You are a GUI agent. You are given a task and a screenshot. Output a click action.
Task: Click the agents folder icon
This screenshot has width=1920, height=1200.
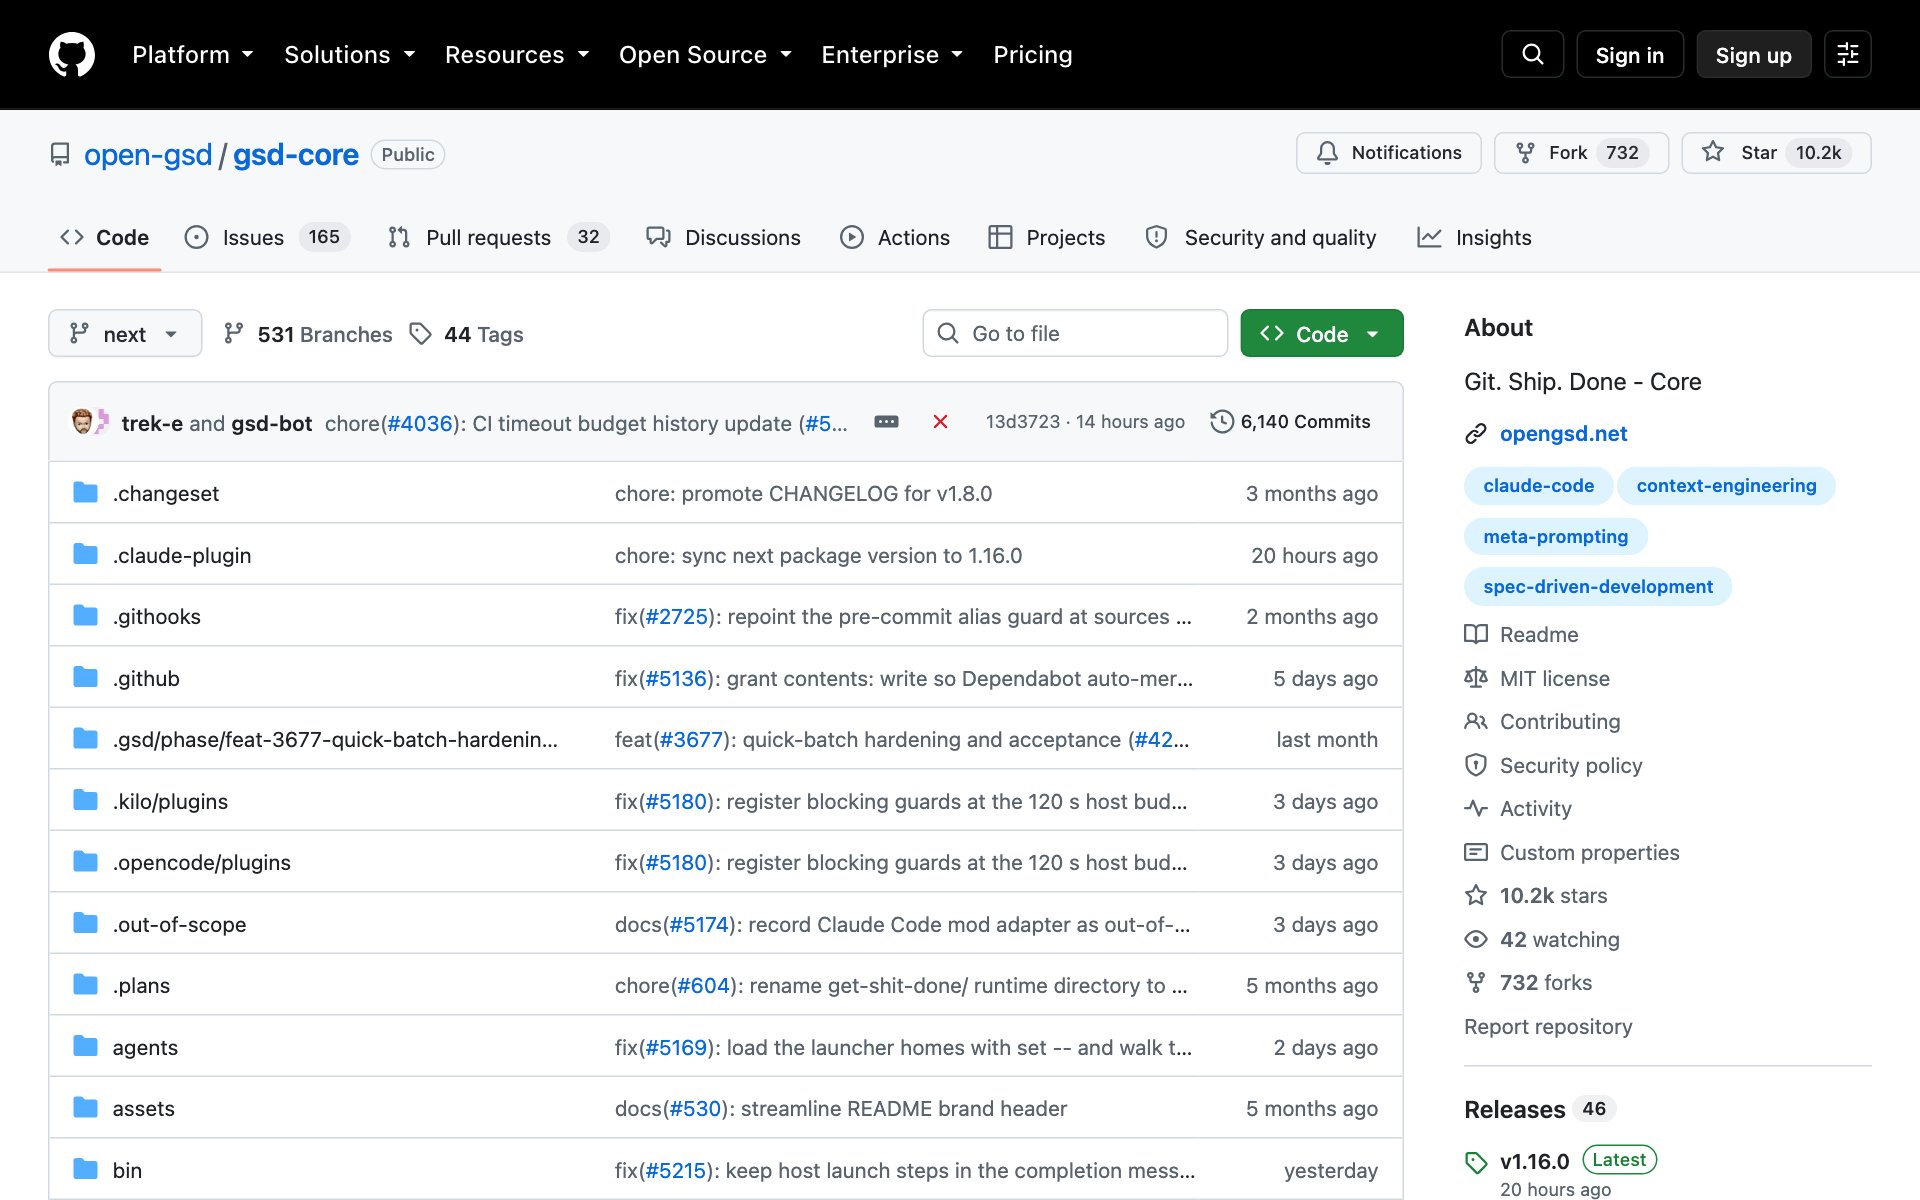pyautogui.click(x=86, y=1046)
